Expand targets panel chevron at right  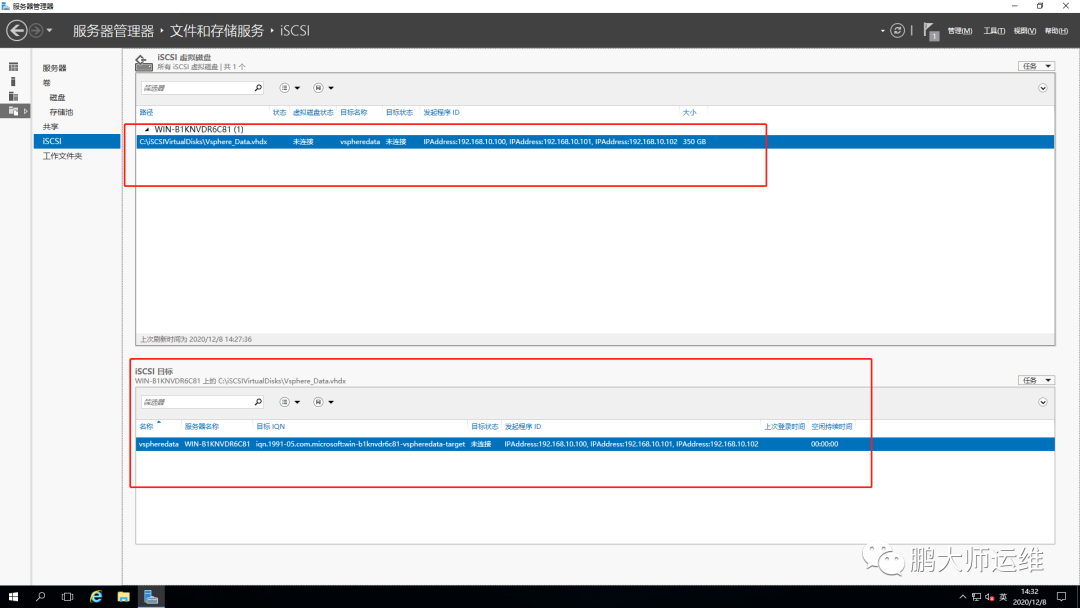pos(1043,402)
